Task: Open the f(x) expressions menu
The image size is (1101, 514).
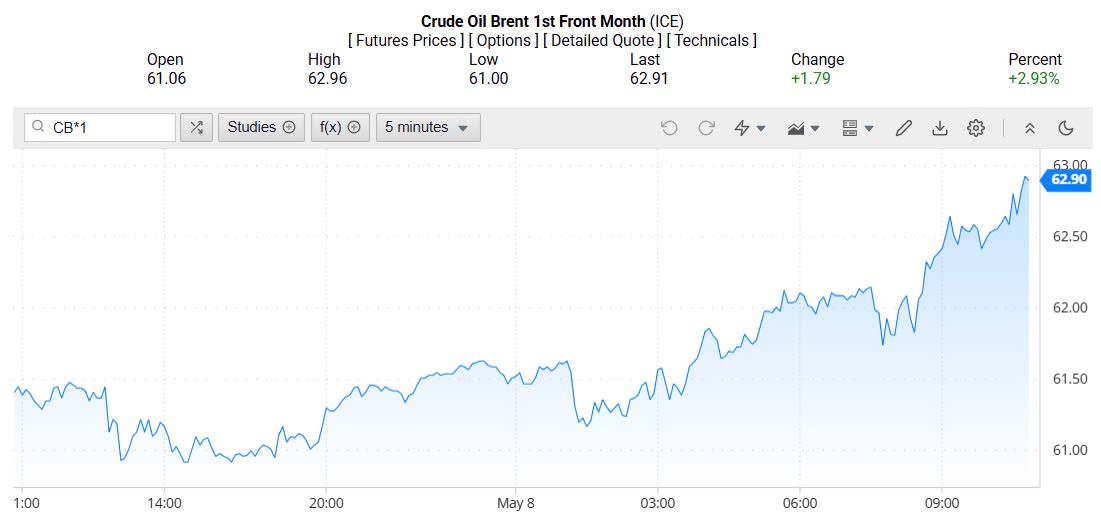Action: click(x=340, y=127)
